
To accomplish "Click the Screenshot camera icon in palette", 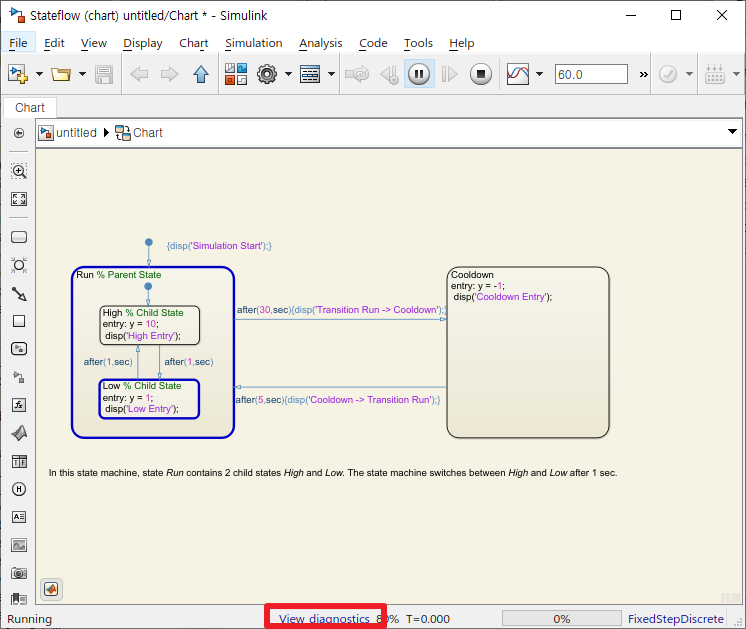I will 19,573.
